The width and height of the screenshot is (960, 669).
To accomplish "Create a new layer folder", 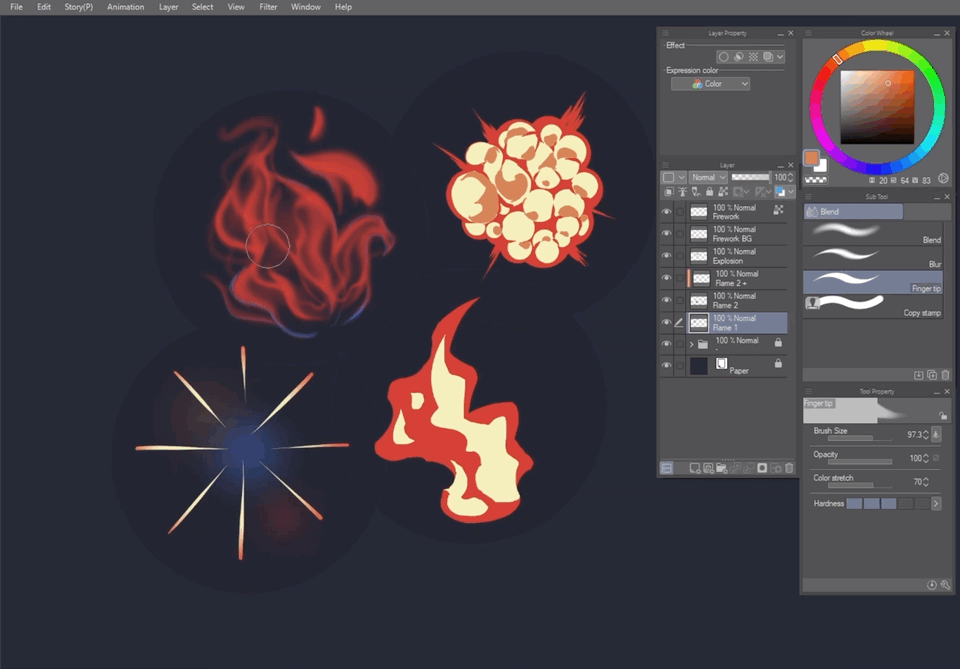I will point(722,468).
